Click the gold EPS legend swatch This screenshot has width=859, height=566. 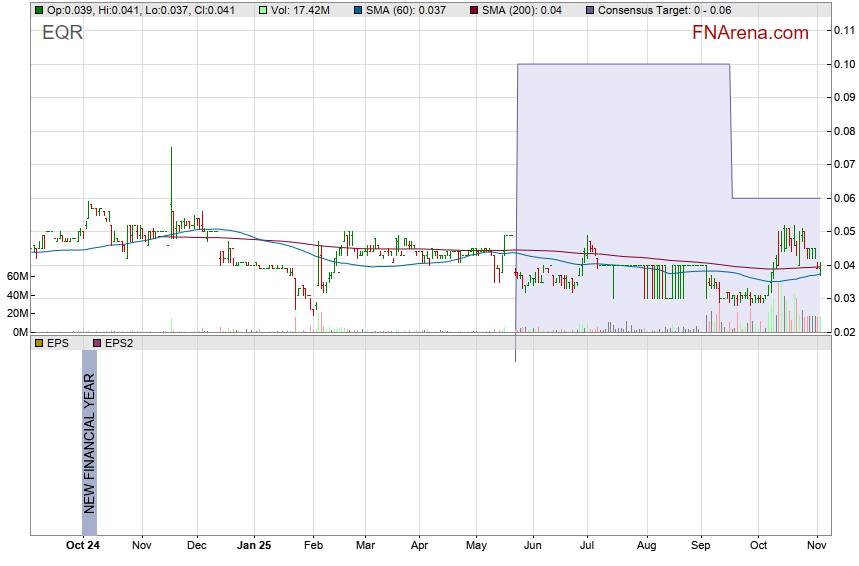click(x=38, y=343)
